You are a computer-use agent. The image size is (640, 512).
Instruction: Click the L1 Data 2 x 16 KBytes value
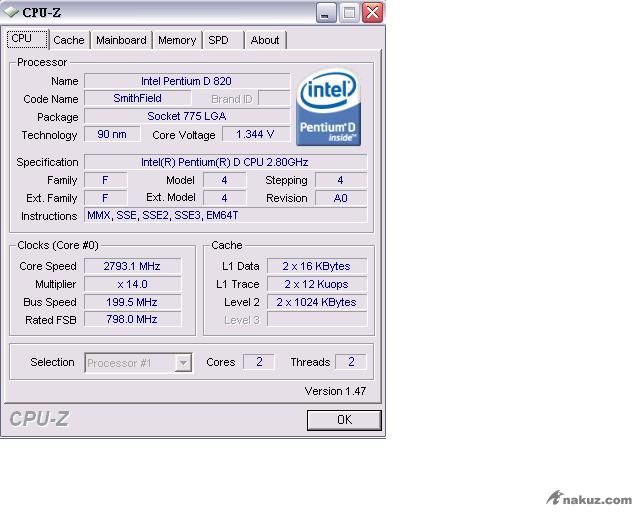click(317, 266)
